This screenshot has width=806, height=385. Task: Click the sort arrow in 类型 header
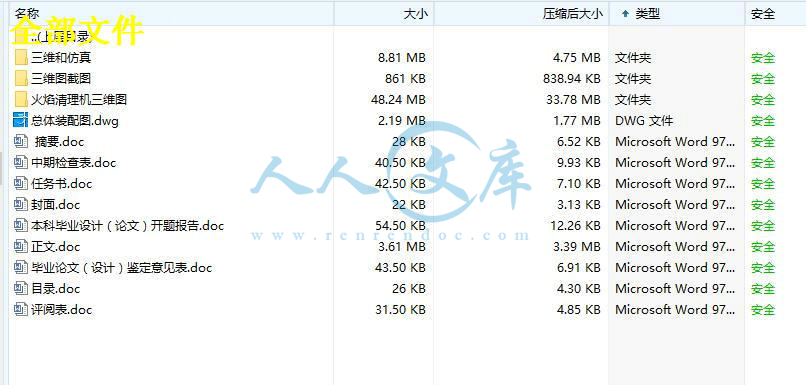[625, 14]
